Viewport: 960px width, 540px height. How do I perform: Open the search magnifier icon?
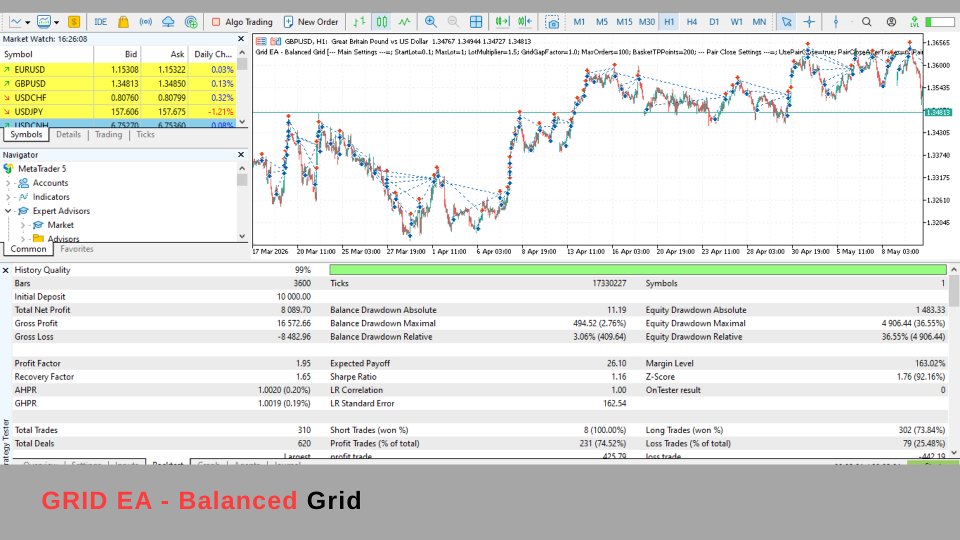pos(867,22)
